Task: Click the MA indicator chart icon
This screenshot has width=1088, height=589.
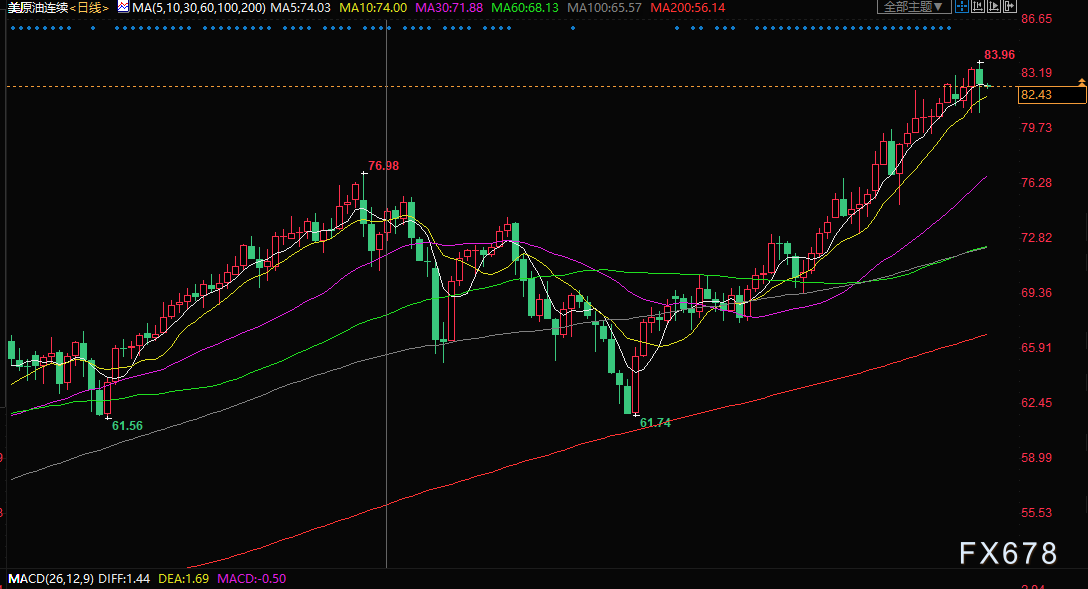Action: (x=123, y=7)
